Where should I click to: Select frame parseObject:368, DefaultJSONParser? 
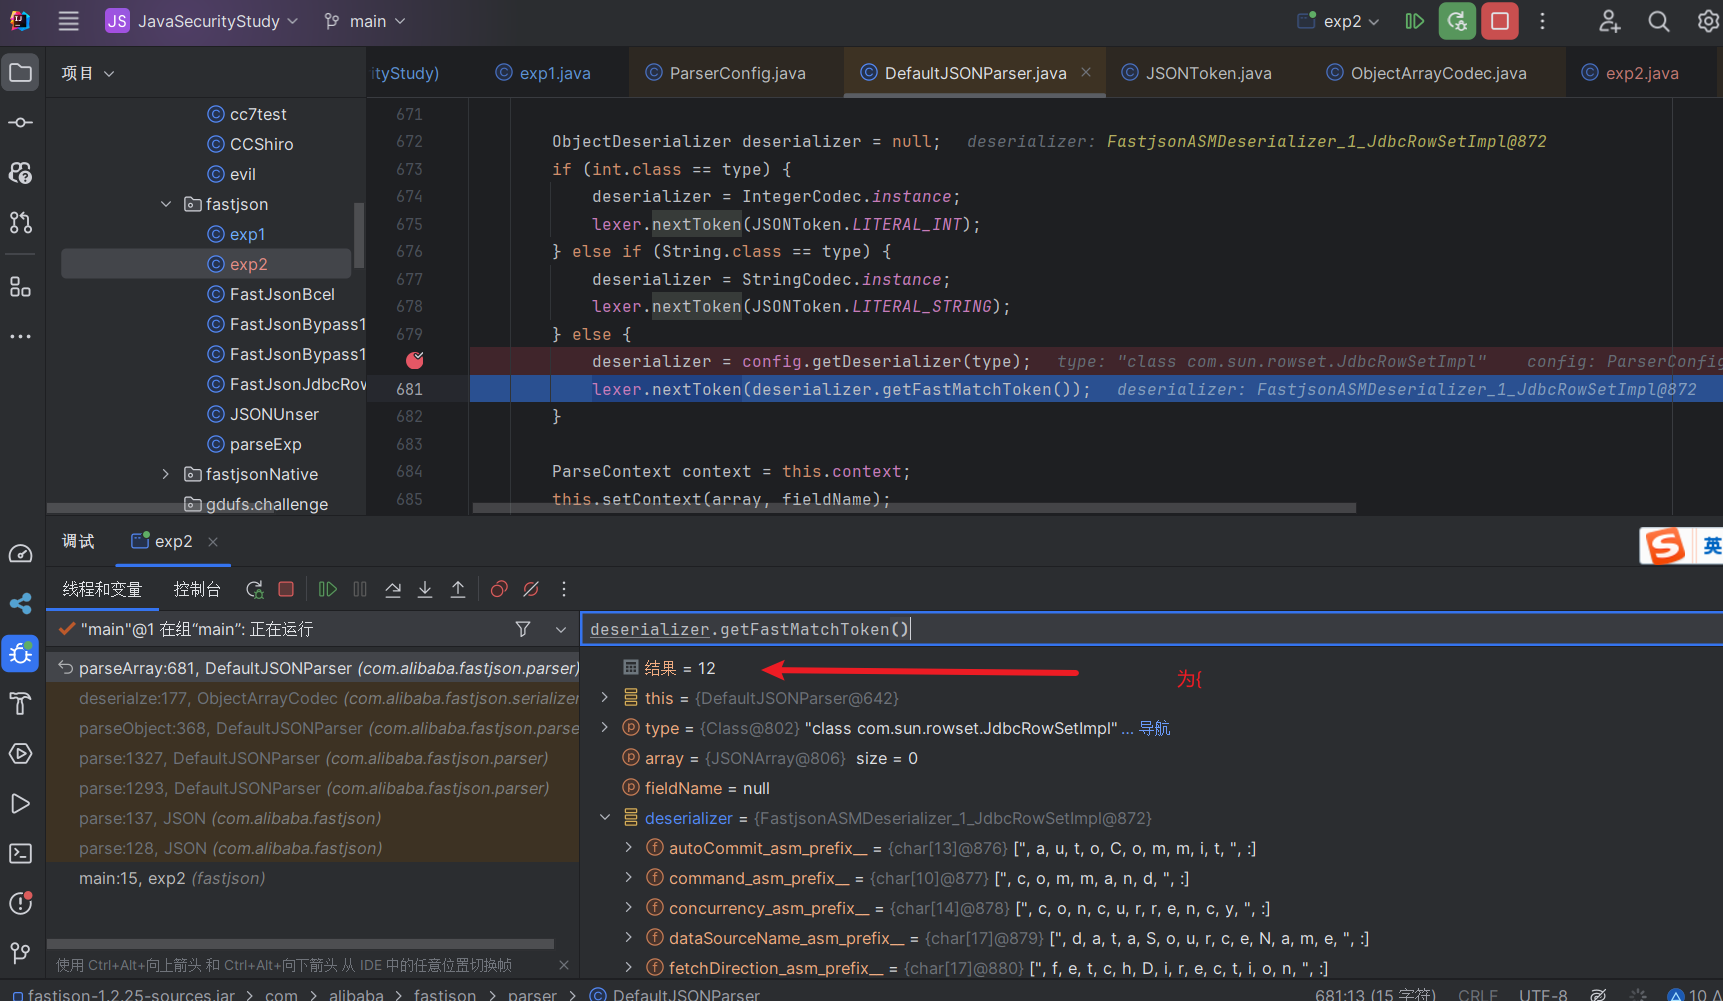point(313,728)
